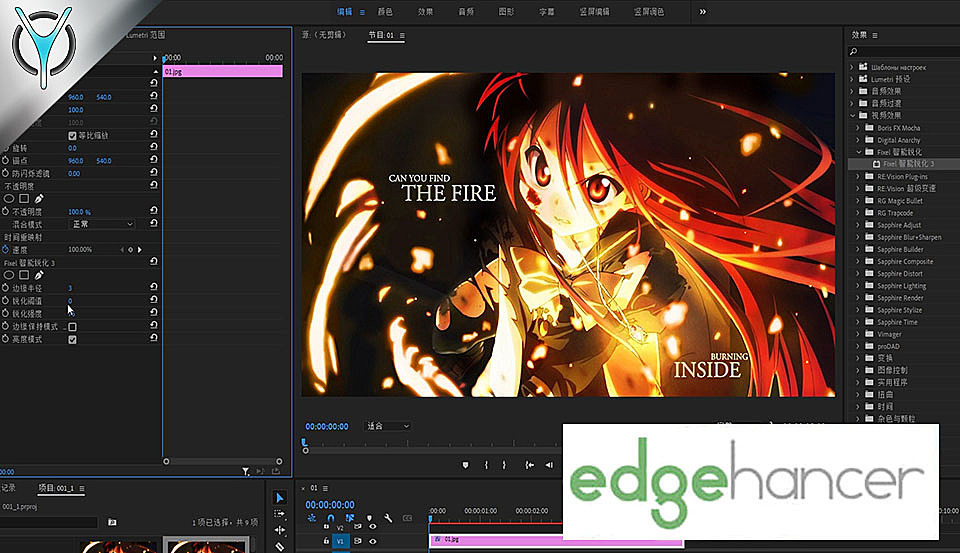Toggle insert sequences as nests icon
The width and height of the screenshot is (960, 553).
coord(312,518)
